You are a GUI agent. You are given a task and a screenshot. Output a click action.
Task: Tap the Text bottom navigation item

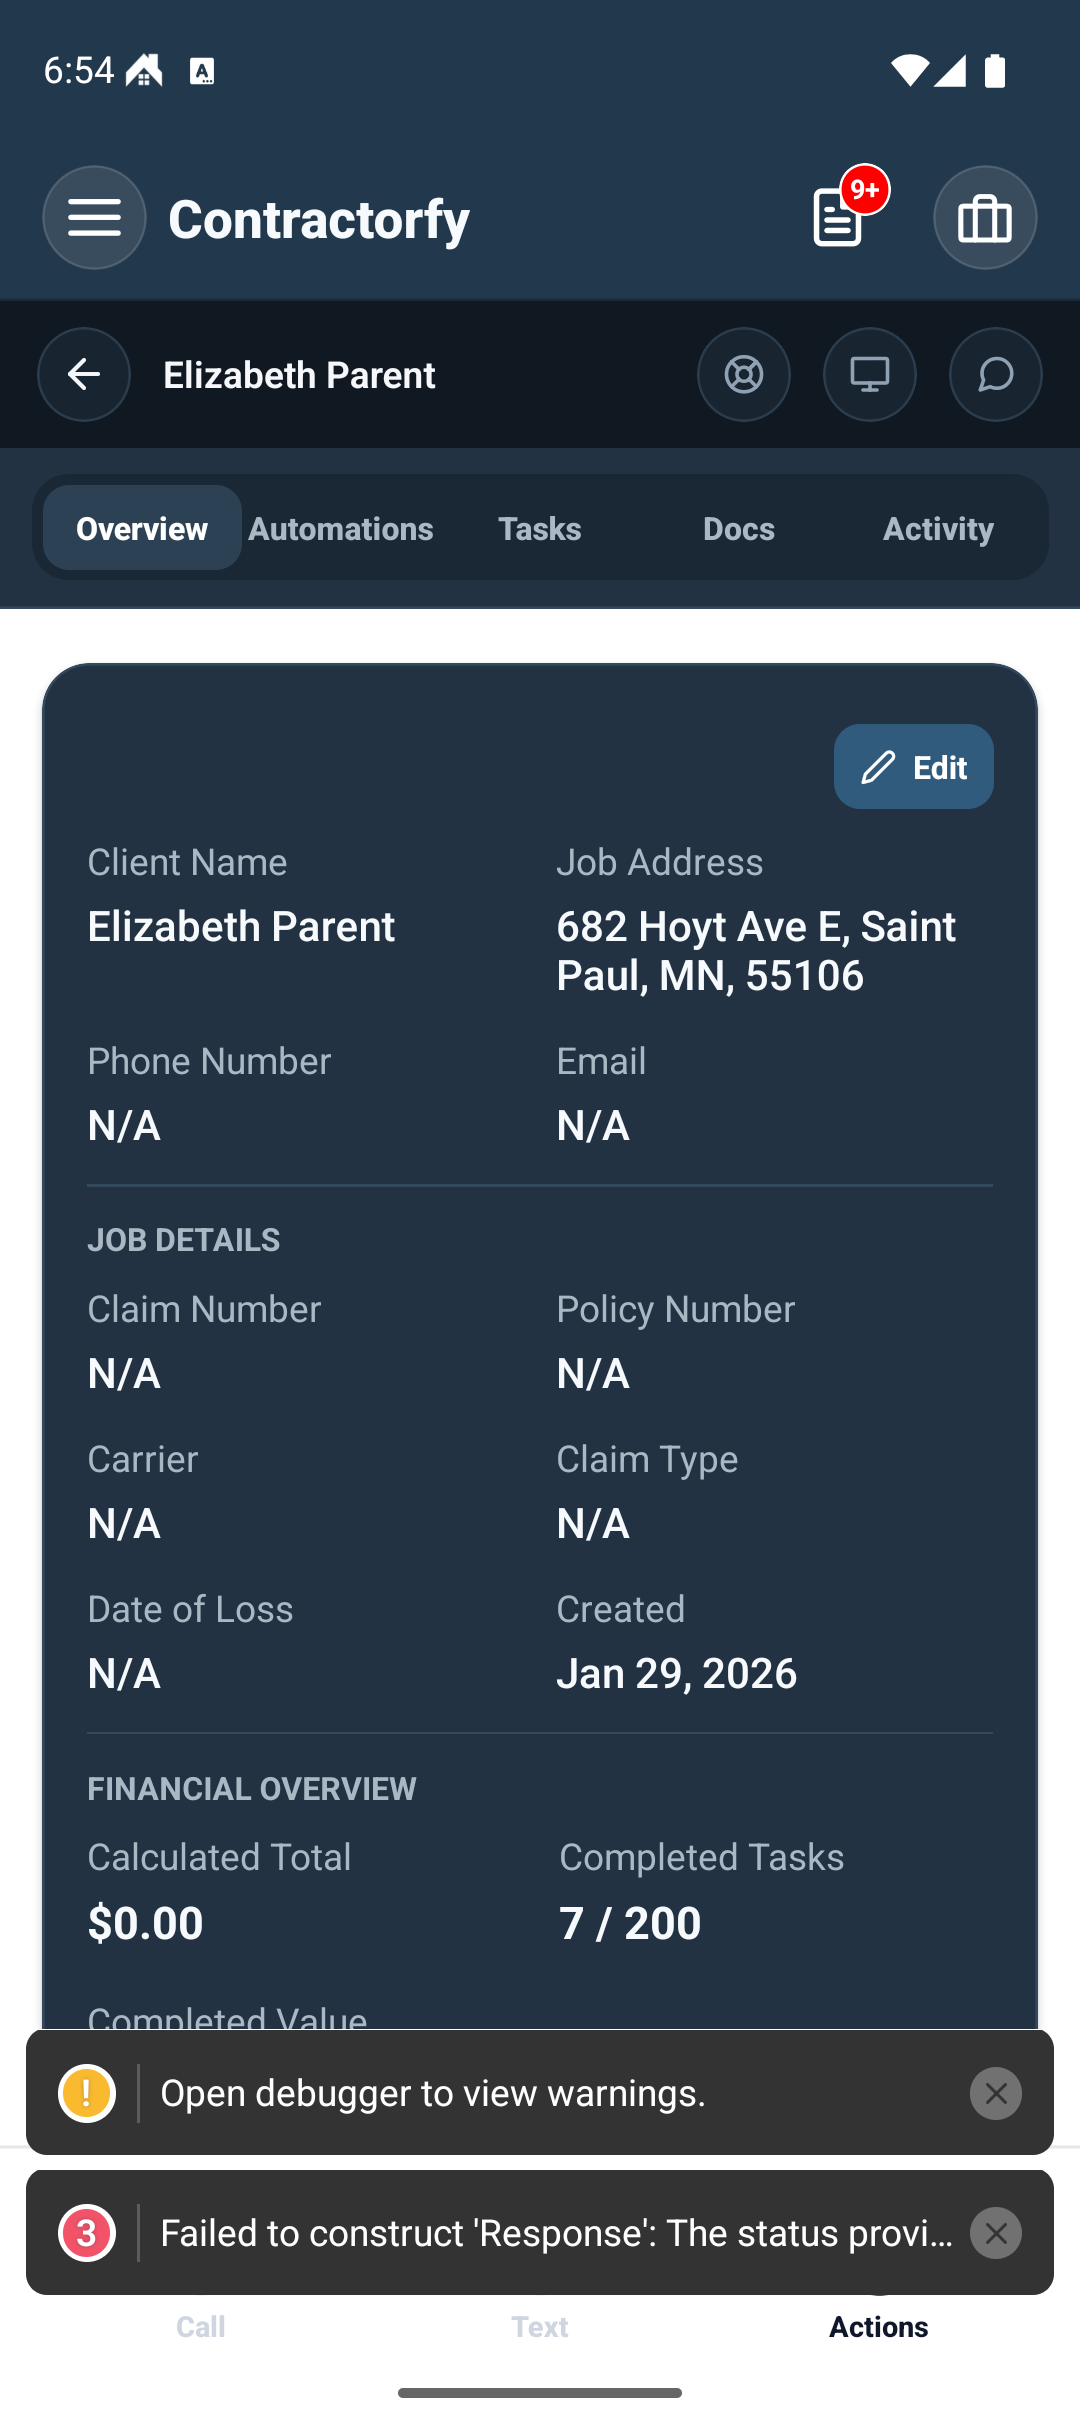pos(540,2326)
